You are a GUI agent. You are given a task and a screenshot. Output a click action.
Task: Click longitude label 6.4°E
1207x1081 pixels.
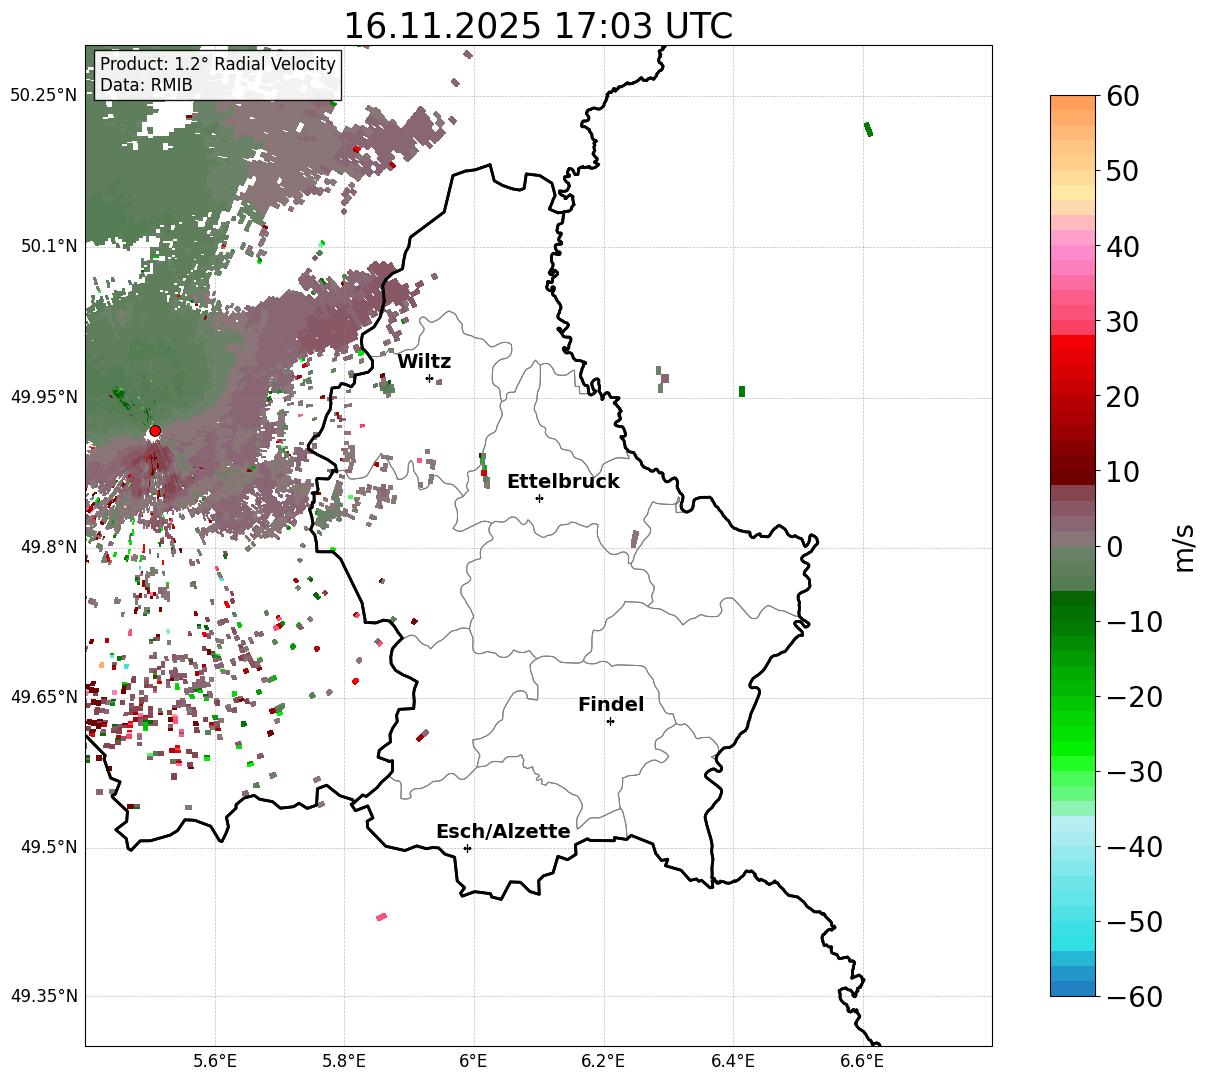(x=733, y=1061)
